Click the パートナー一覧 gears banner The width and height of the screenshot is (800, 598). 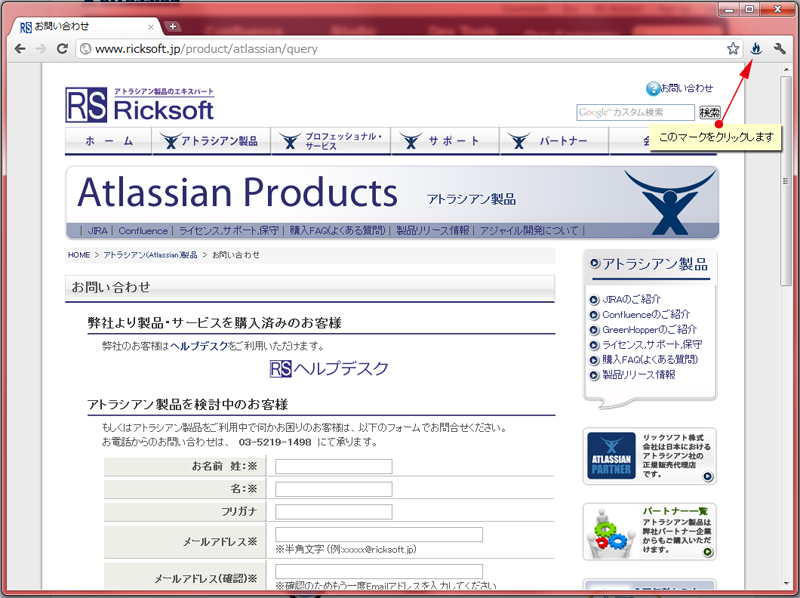(x=649, y=532)
